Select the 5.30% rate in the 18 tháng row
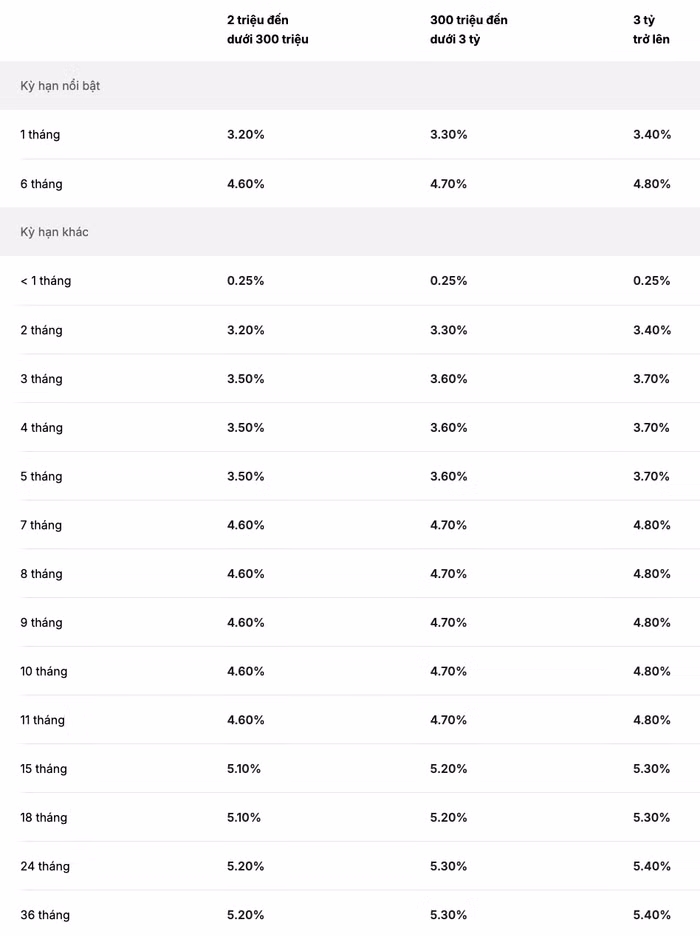Viewport: 700px width, 936px height. coord(651,818)
